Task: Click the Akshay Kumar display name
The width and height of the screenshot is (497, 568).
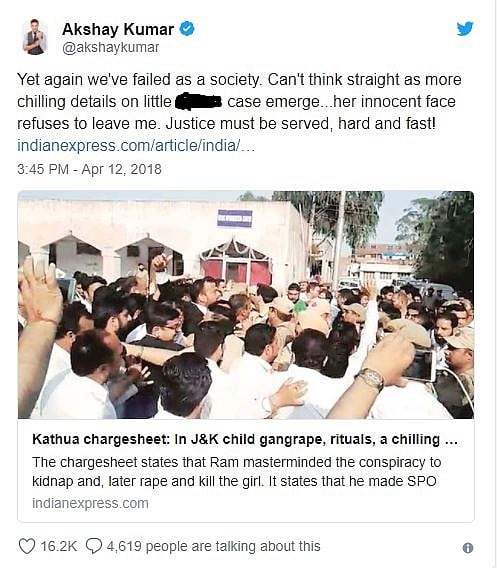Action: (118, 29)
